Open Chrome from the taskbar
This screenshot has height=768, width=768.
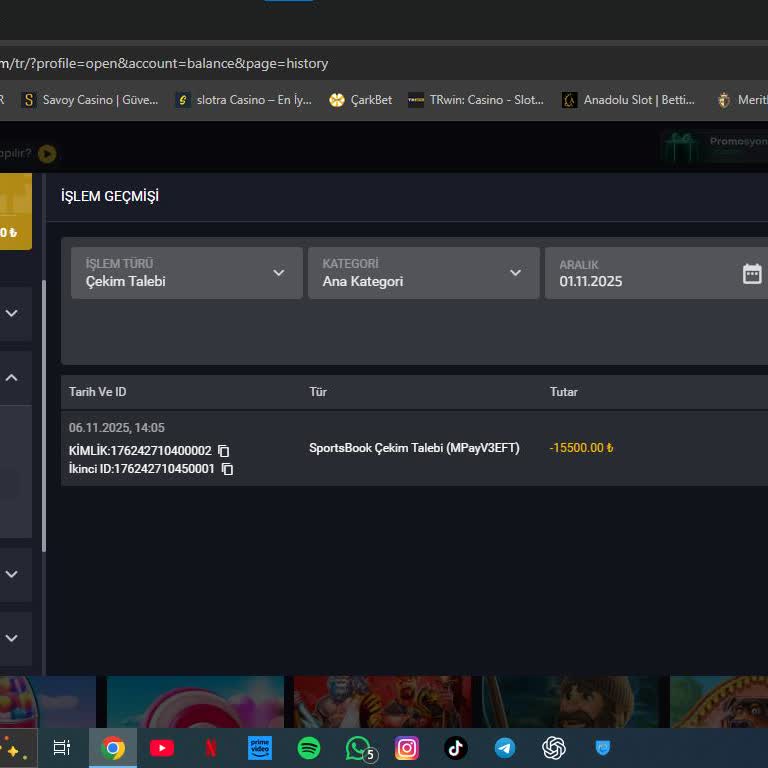[113, 747]
